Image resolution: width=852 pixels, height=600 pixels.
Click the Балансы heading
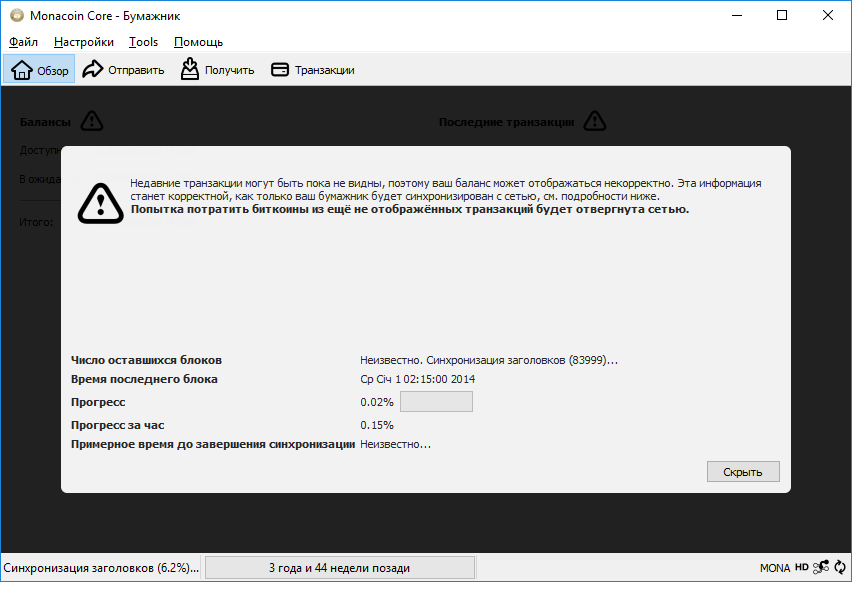point(45,122)
